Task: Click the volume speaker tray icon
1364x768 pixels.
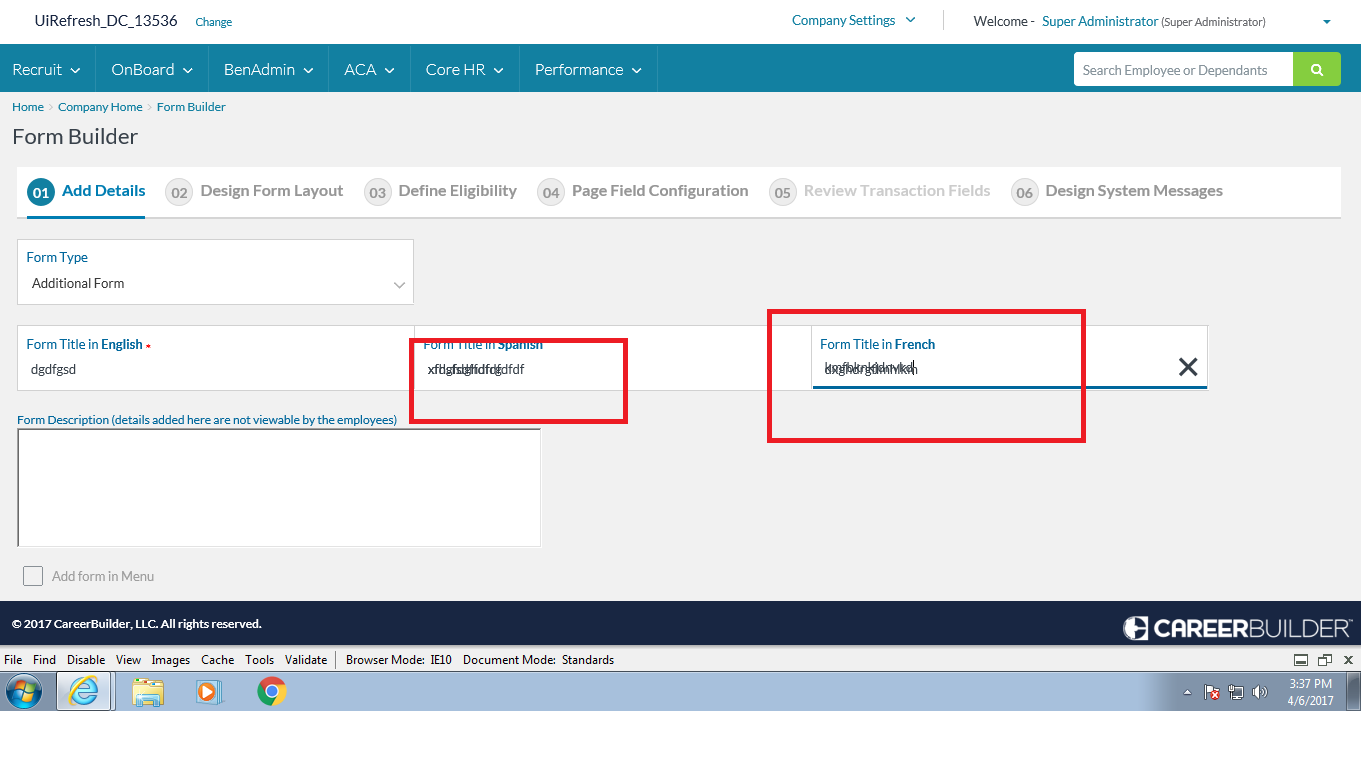Action: (1259, 692)
